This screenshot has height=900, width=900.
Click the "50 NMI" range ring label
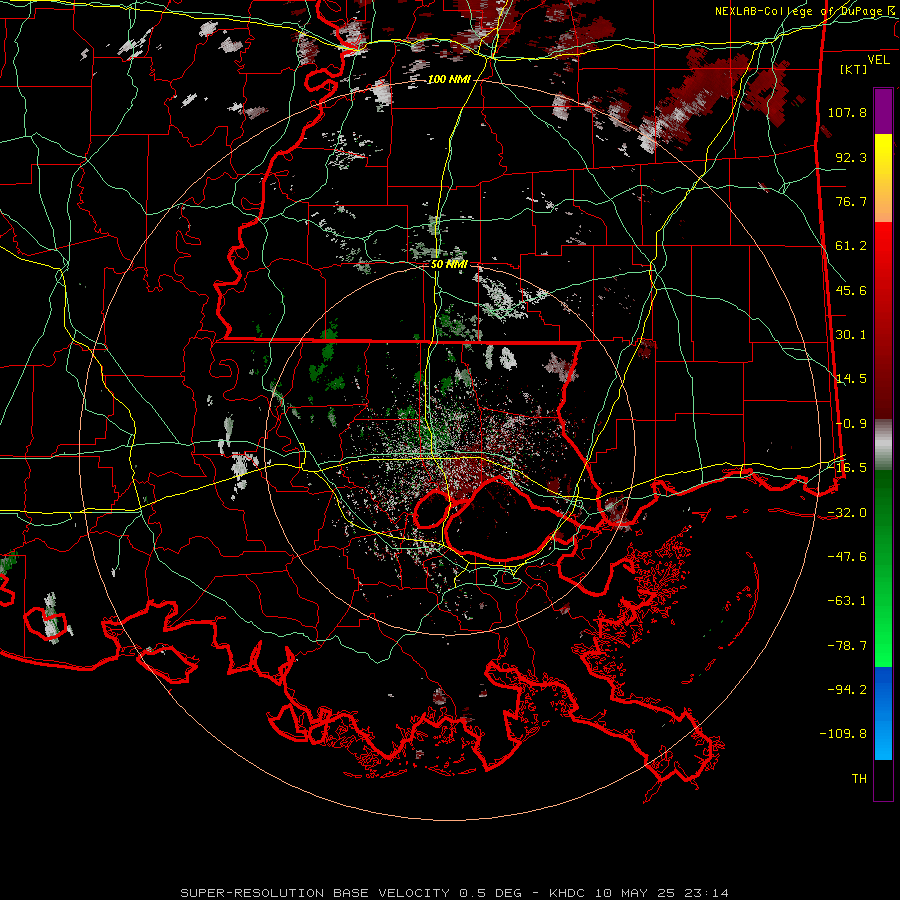449,264
